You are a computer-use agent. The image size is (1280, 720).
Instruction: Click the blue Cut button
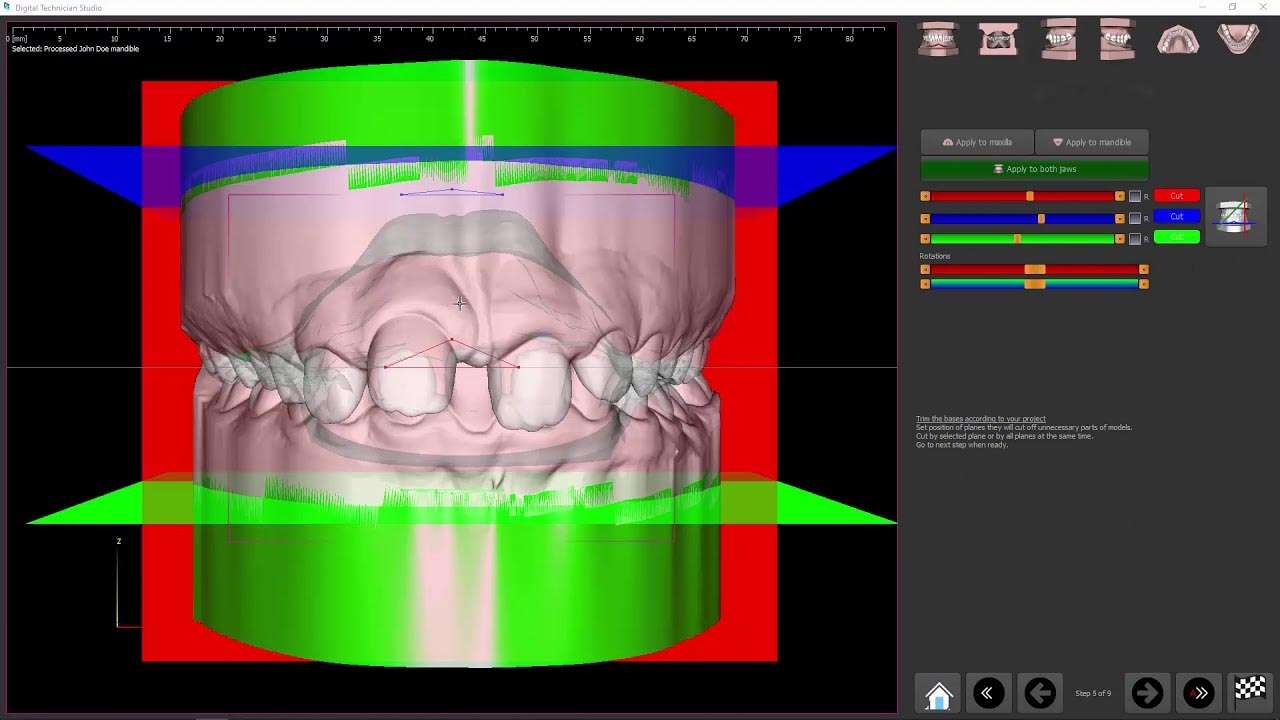coord(1176,217)
